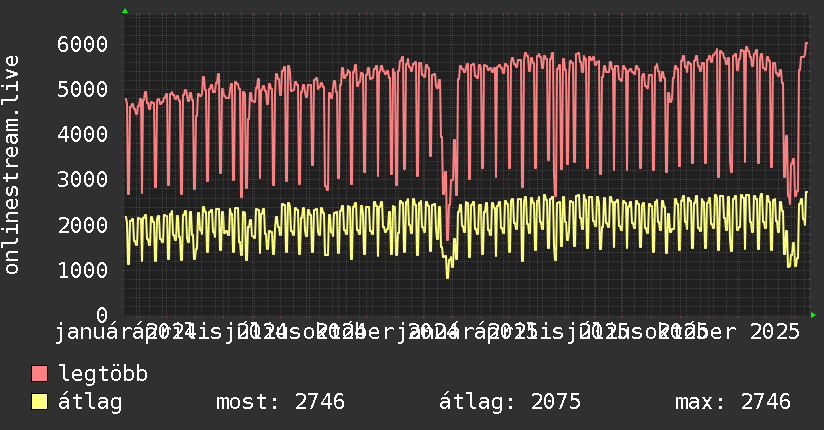Select the legtöbb legend label
The image size is (824, 430).
[x=103, y=374]
